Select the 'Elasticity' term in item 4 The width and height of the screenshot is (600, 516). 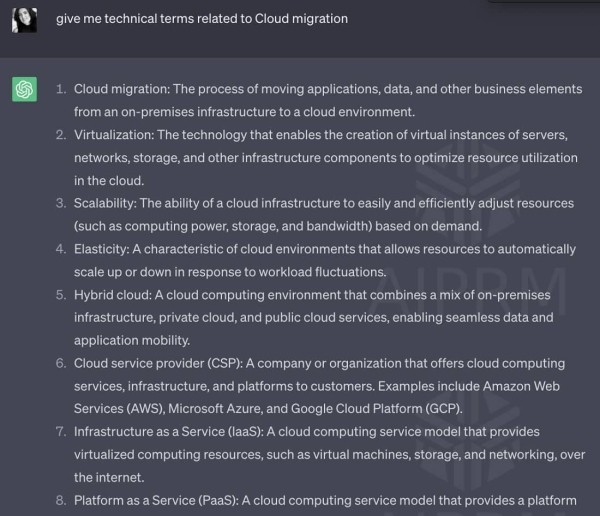pyautogui.click(x=104, y=249)
